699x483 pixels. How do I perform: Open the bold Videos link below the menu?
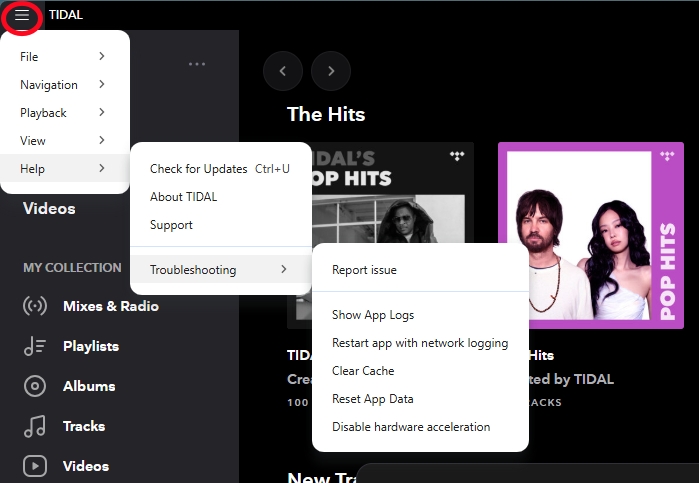point(49,208)
